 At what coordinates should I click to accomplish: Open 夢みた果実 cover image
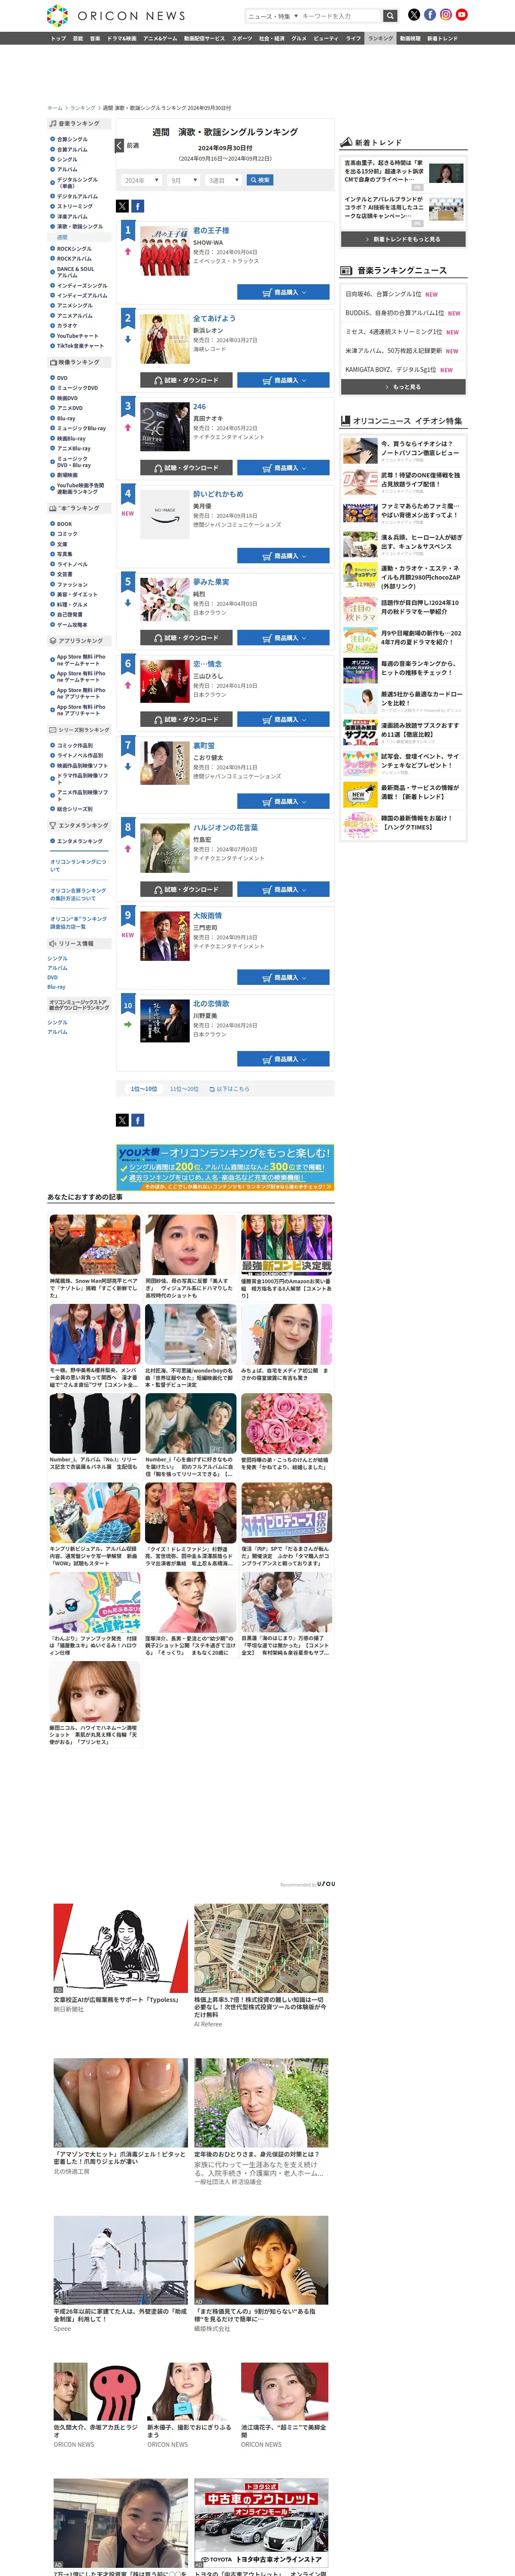point(164,600)
